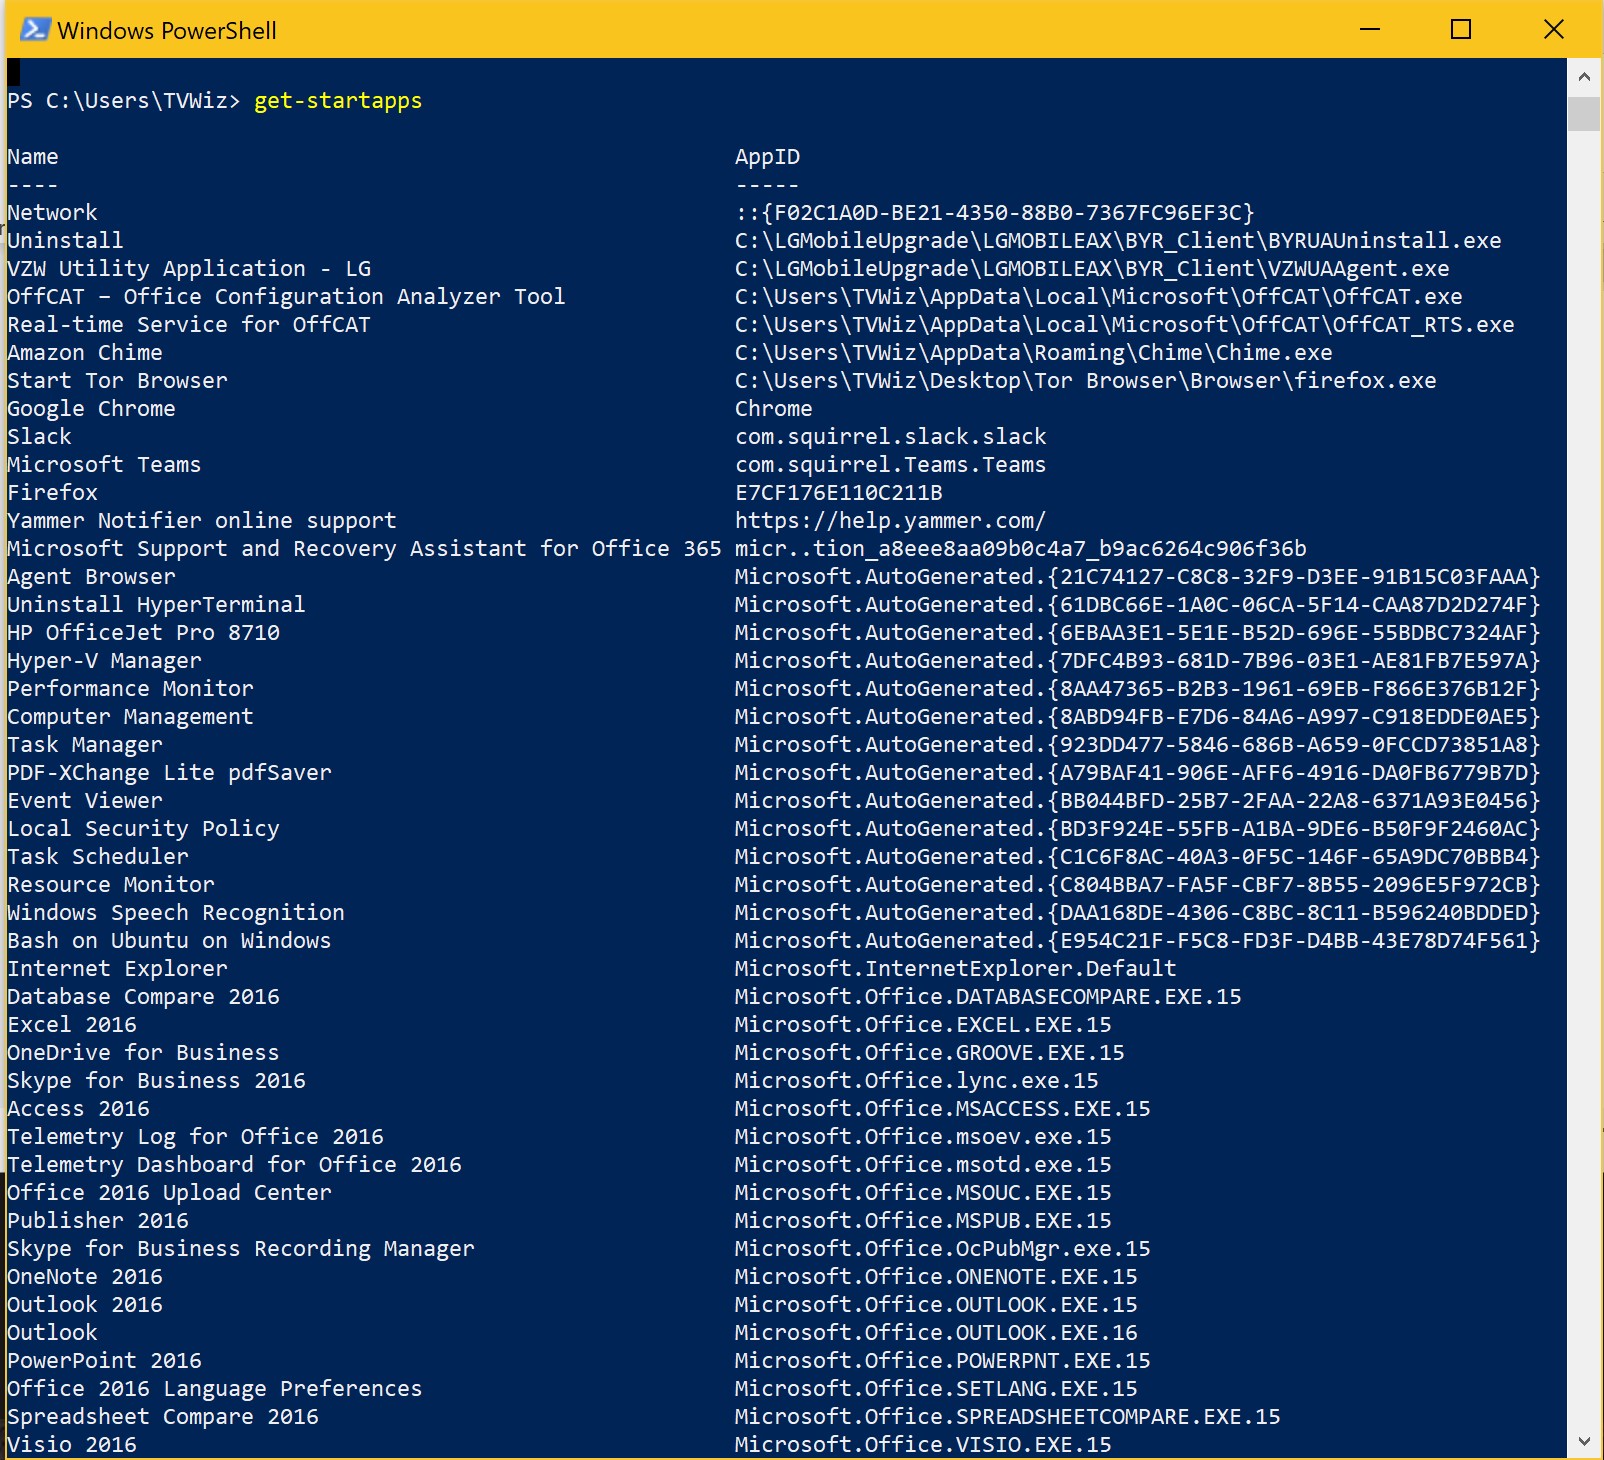Click 'PowerPoint 2016' entry
1604x1460 pixels.
[x=104, y=1361]
